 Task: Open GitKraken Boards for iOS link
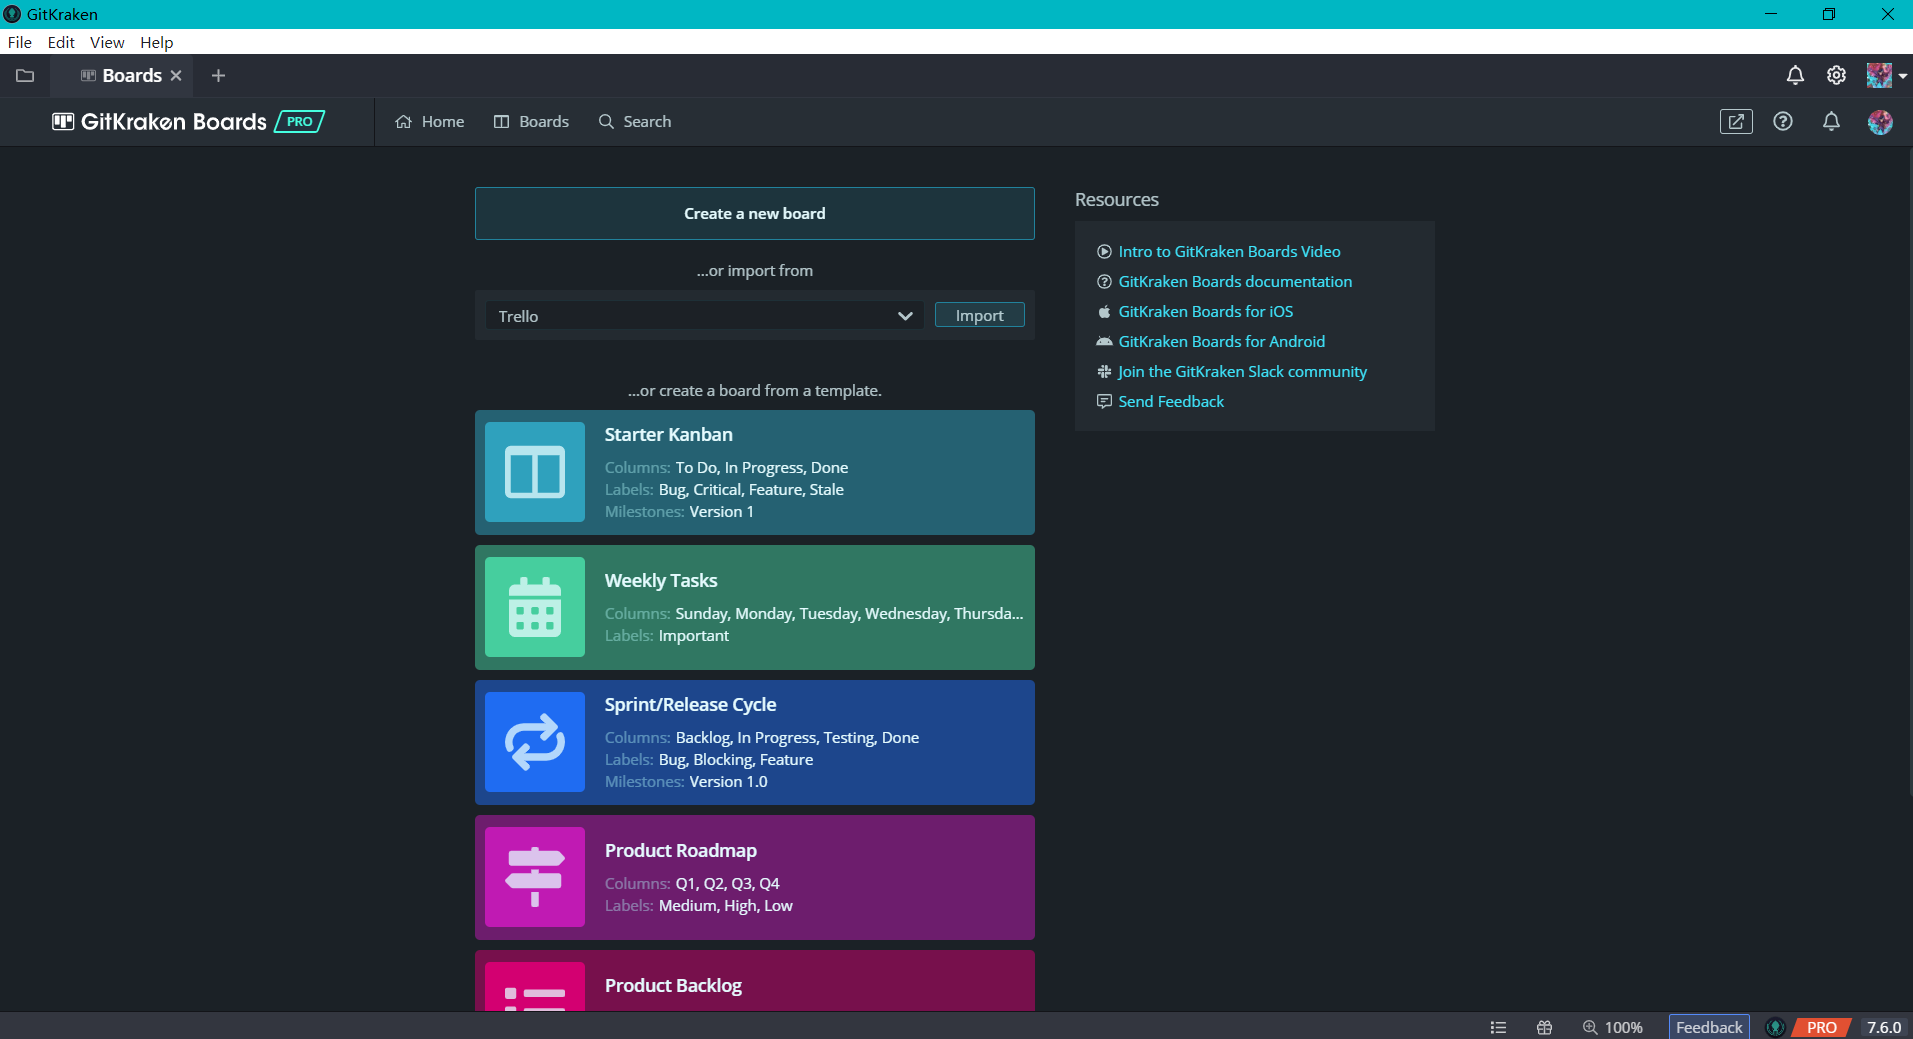tap(1206, 312)
